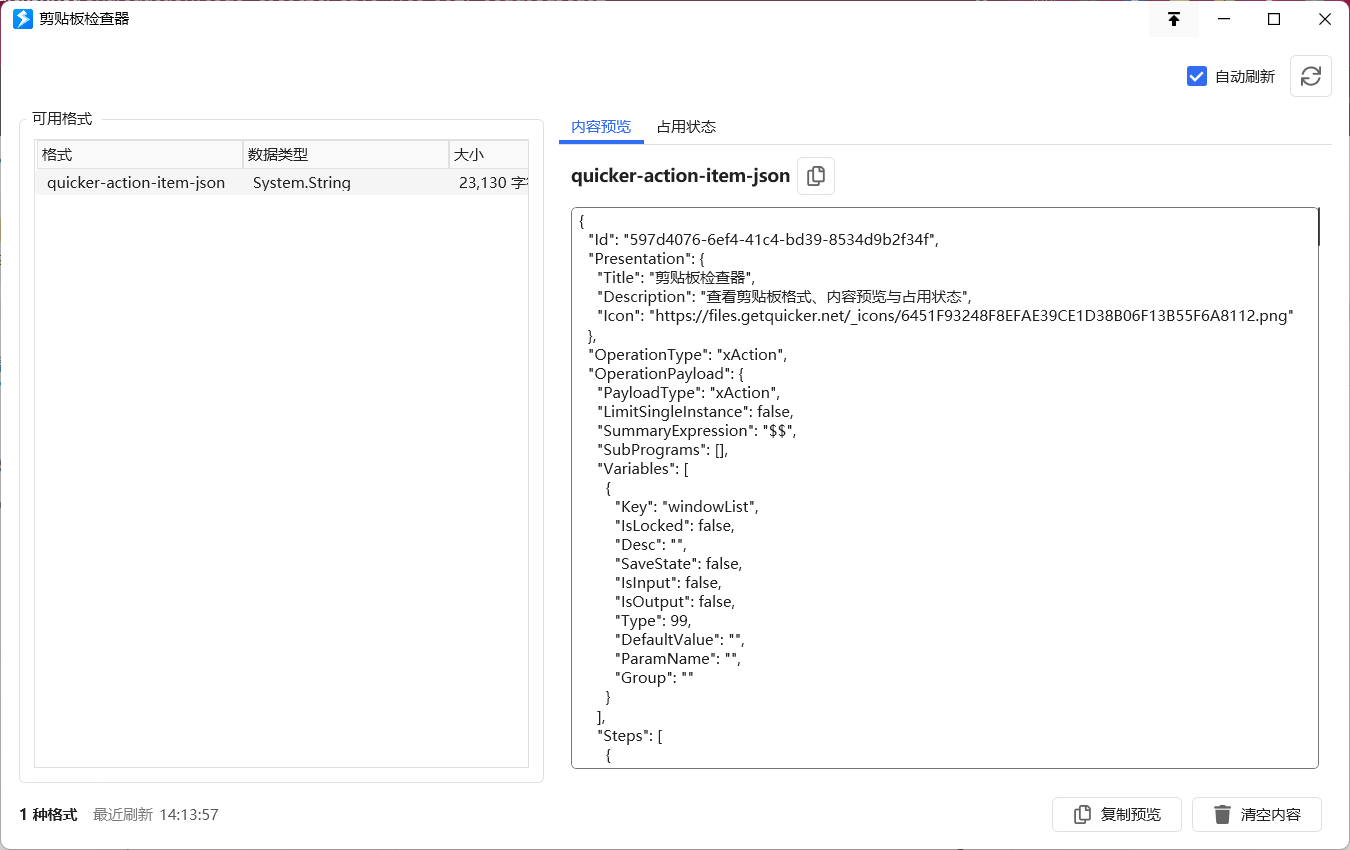Click the "Icon" URL line
Image resolution: width=1350 pixels, height=850 pixels.
coord(946,316)
